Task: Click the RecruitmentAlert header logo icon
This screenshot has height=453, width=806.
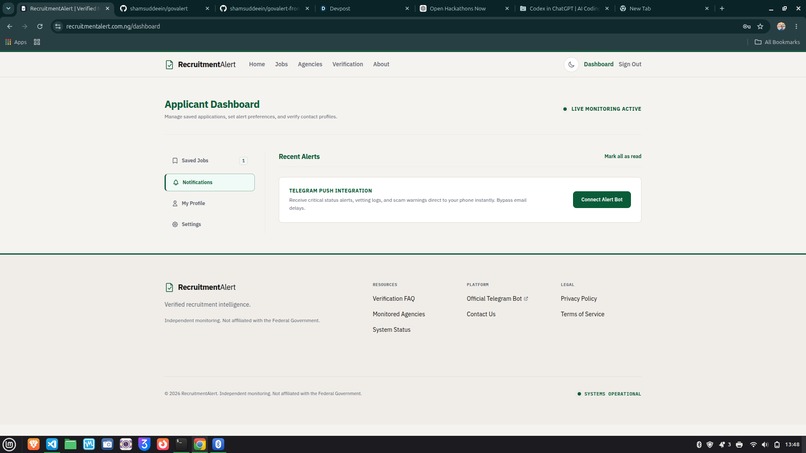Action: [x=169, y=64]
